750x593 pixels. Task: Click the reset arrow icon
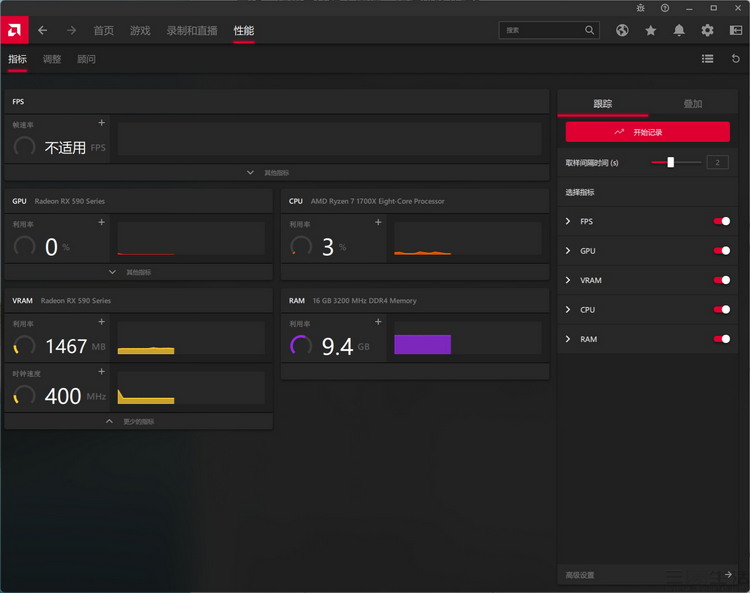coord(736,59)
